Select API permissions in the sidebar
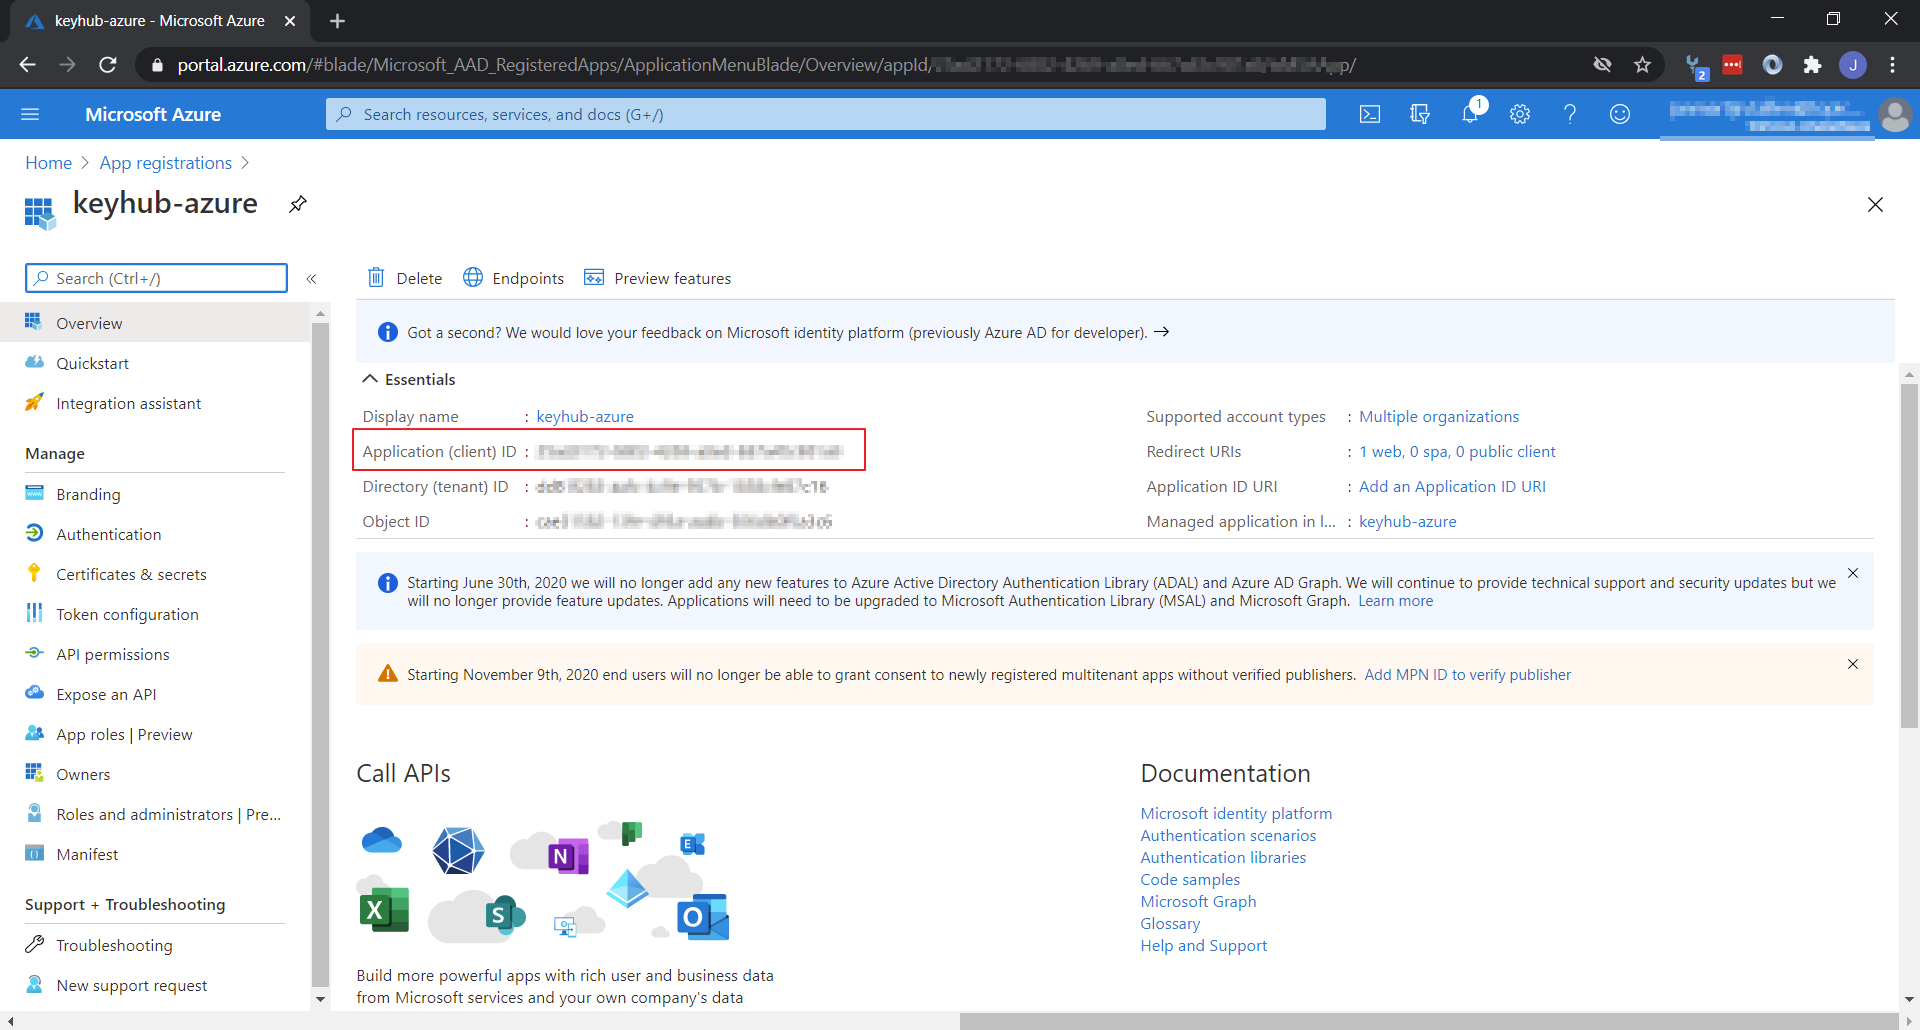Screen dimensions: 1920x1030 click(113, 655)
